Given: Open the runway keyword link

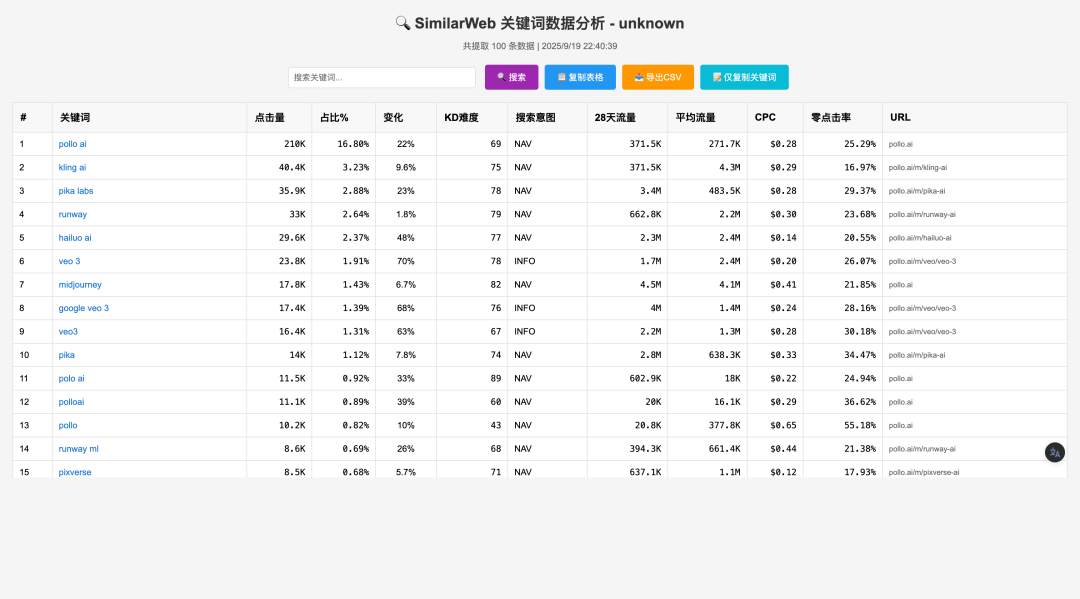Looking at the screenshot, I should point(72,214).
